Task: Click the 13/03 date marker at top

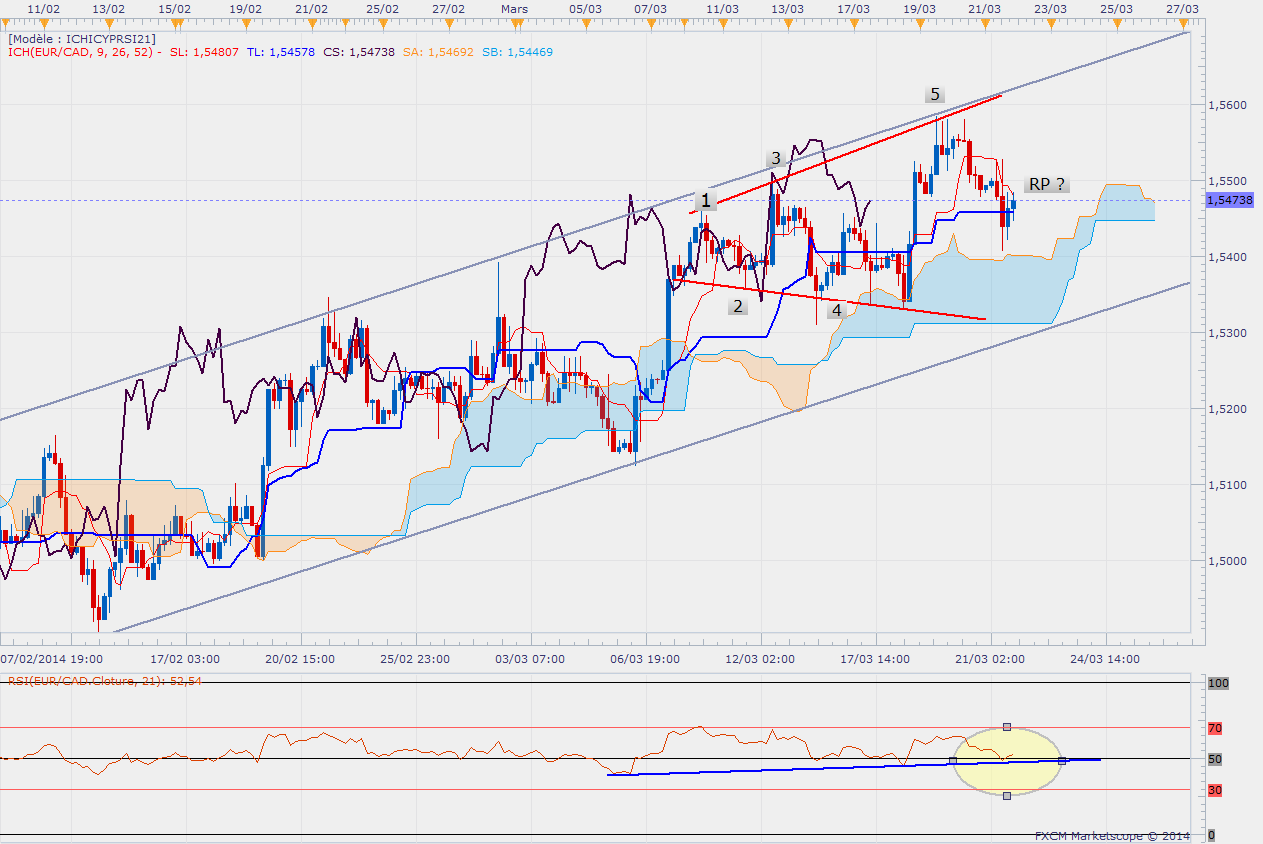Action: (787, 8)
